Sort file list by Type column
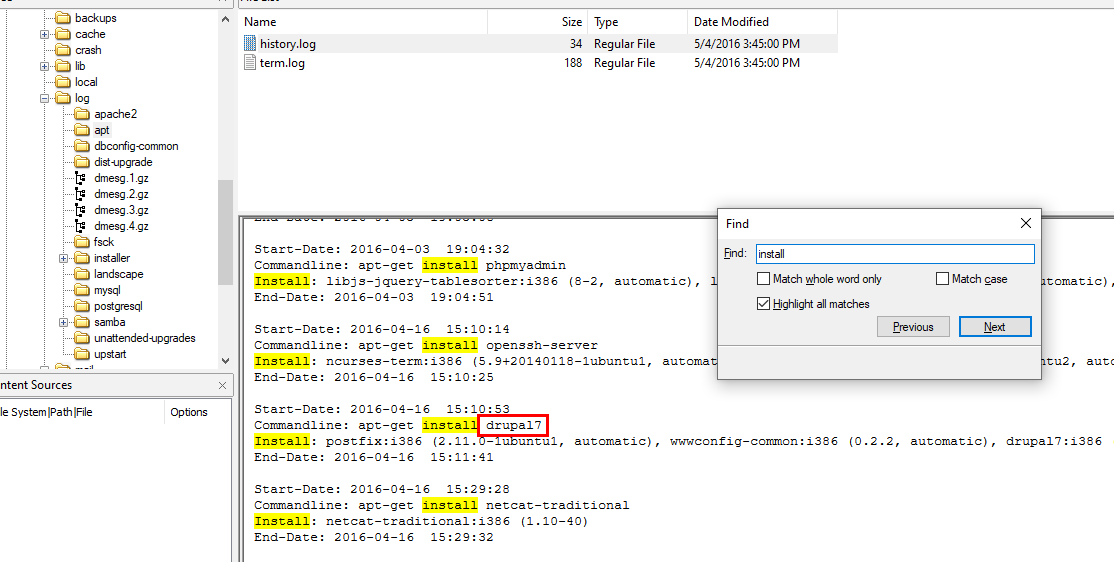The image size is (1114, 562). pyautogui.click(x=637, y=22)
